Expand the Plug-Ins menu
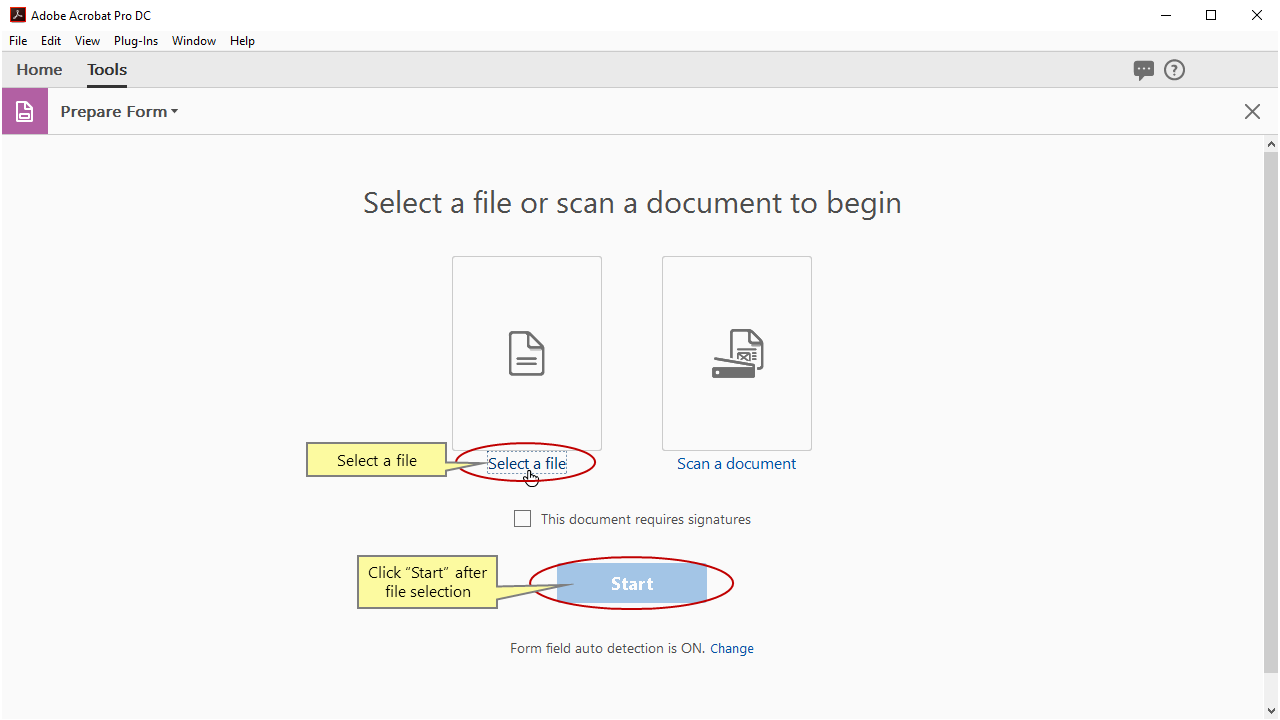 (135, 40)
